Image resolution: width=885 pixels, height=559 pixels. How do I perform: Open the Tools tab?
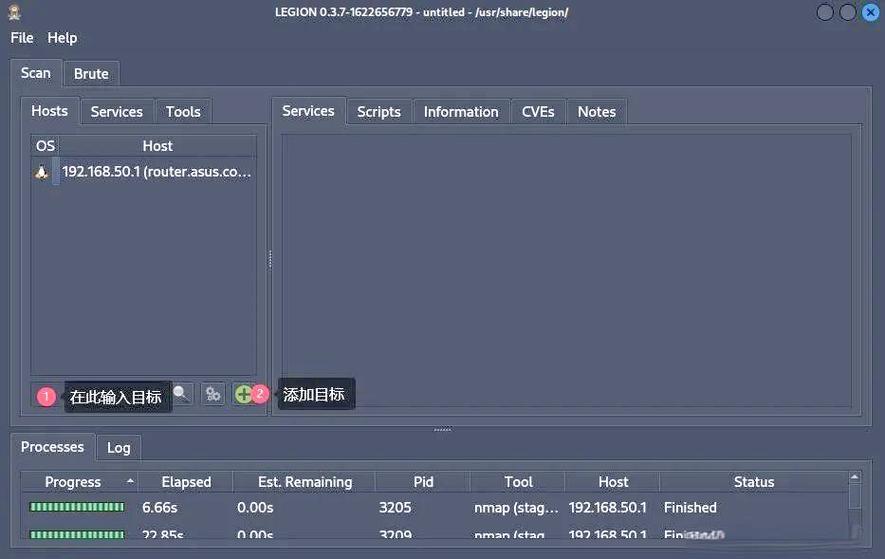(183, 112)
